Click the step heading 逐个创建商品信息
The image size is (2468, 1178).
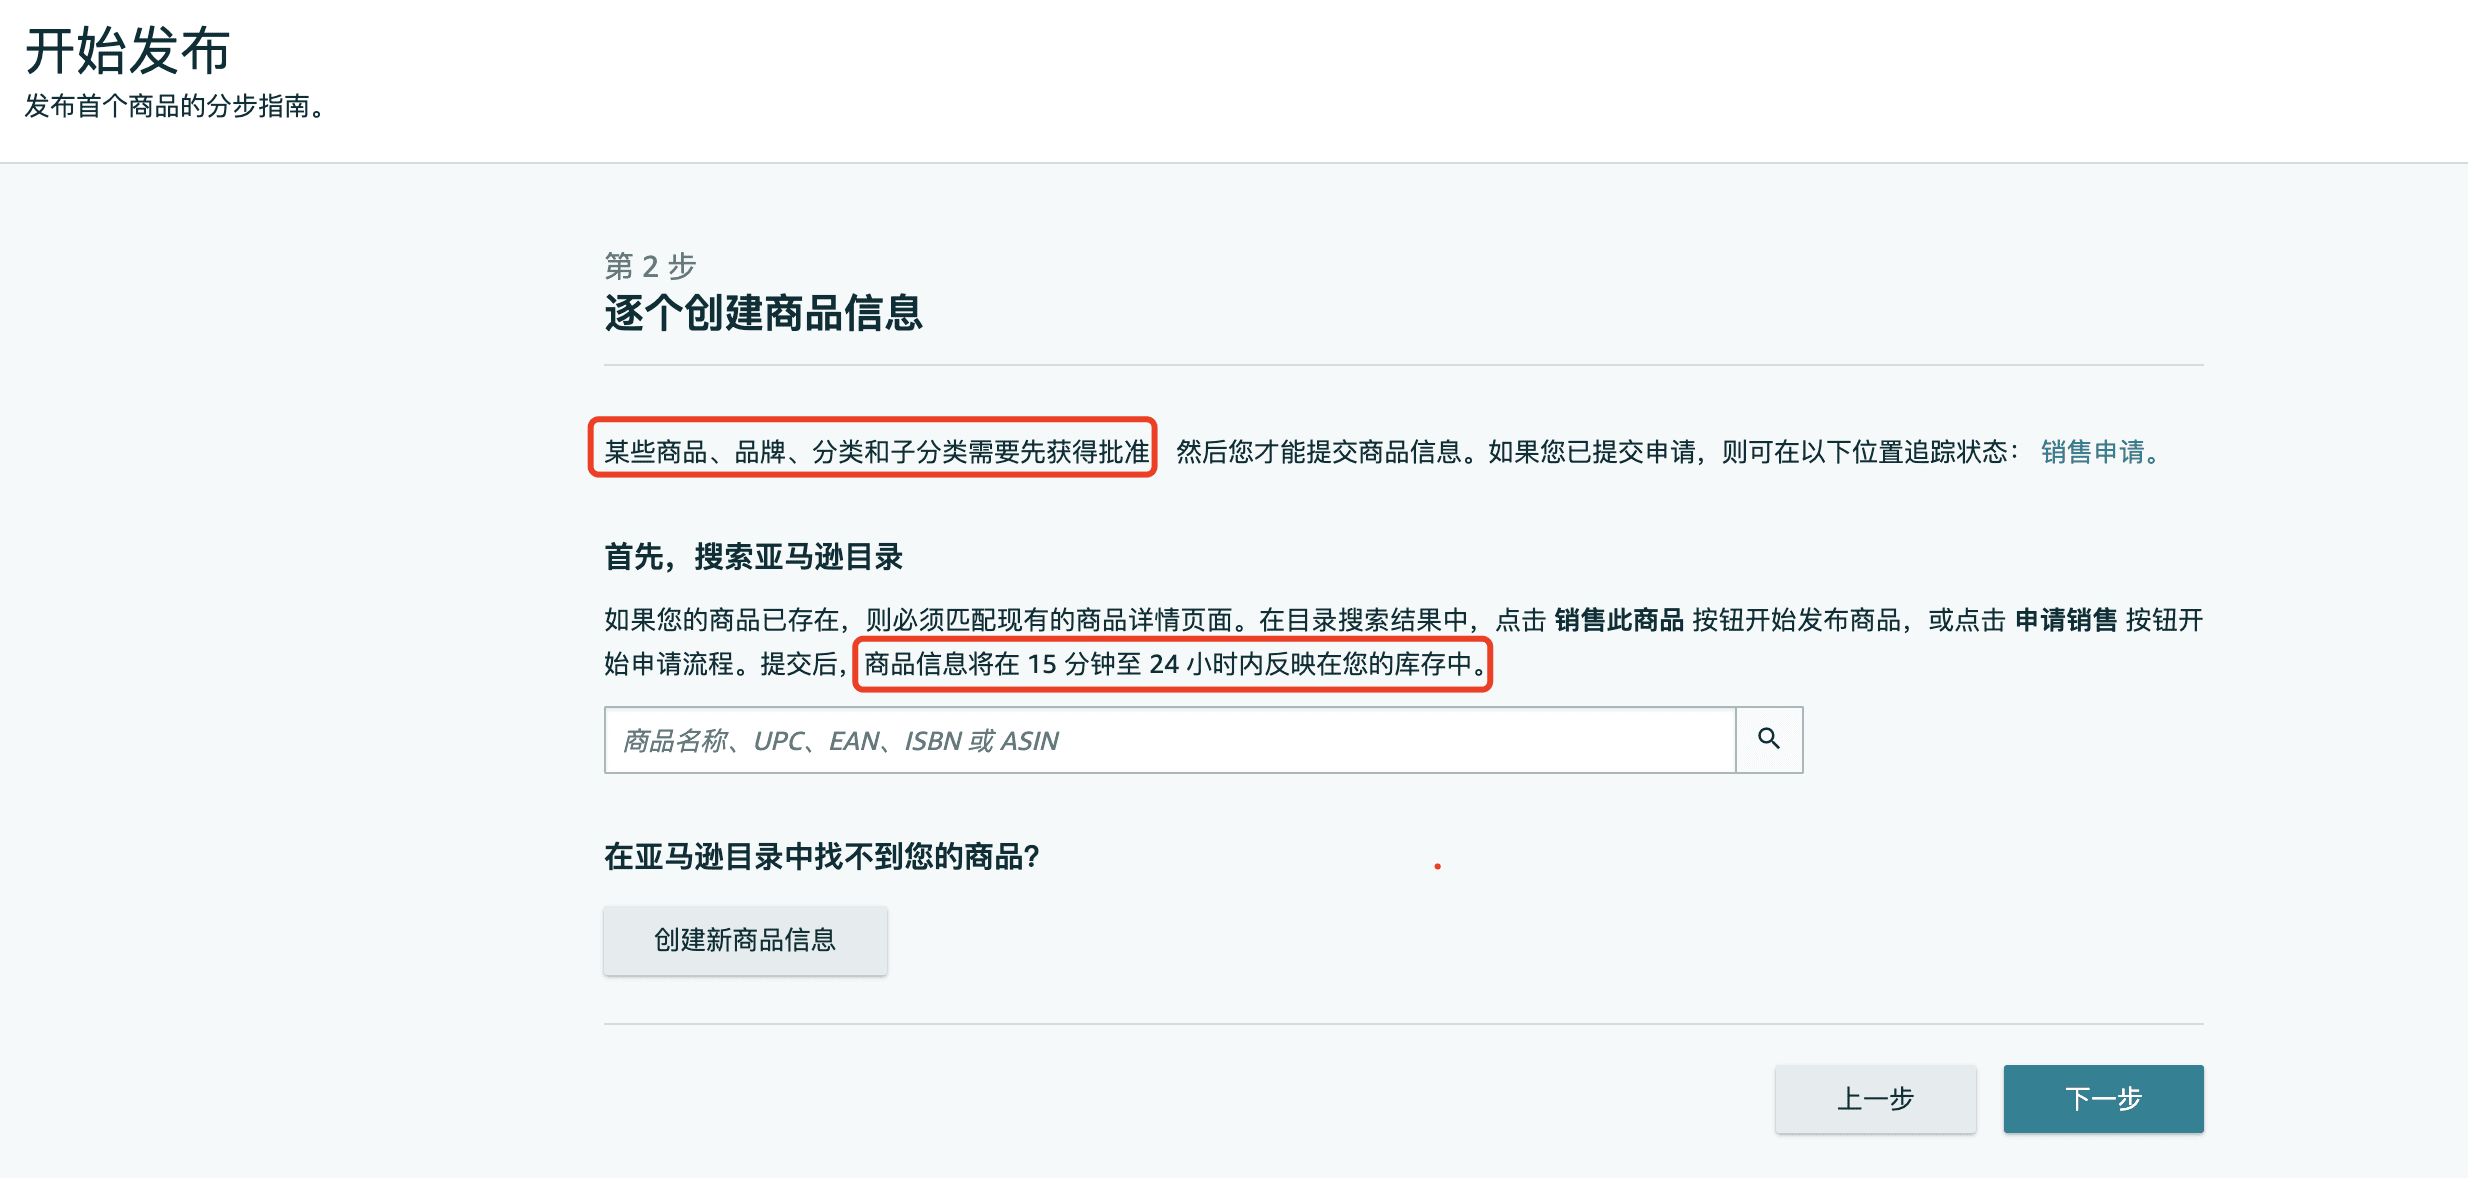[765, 313]
